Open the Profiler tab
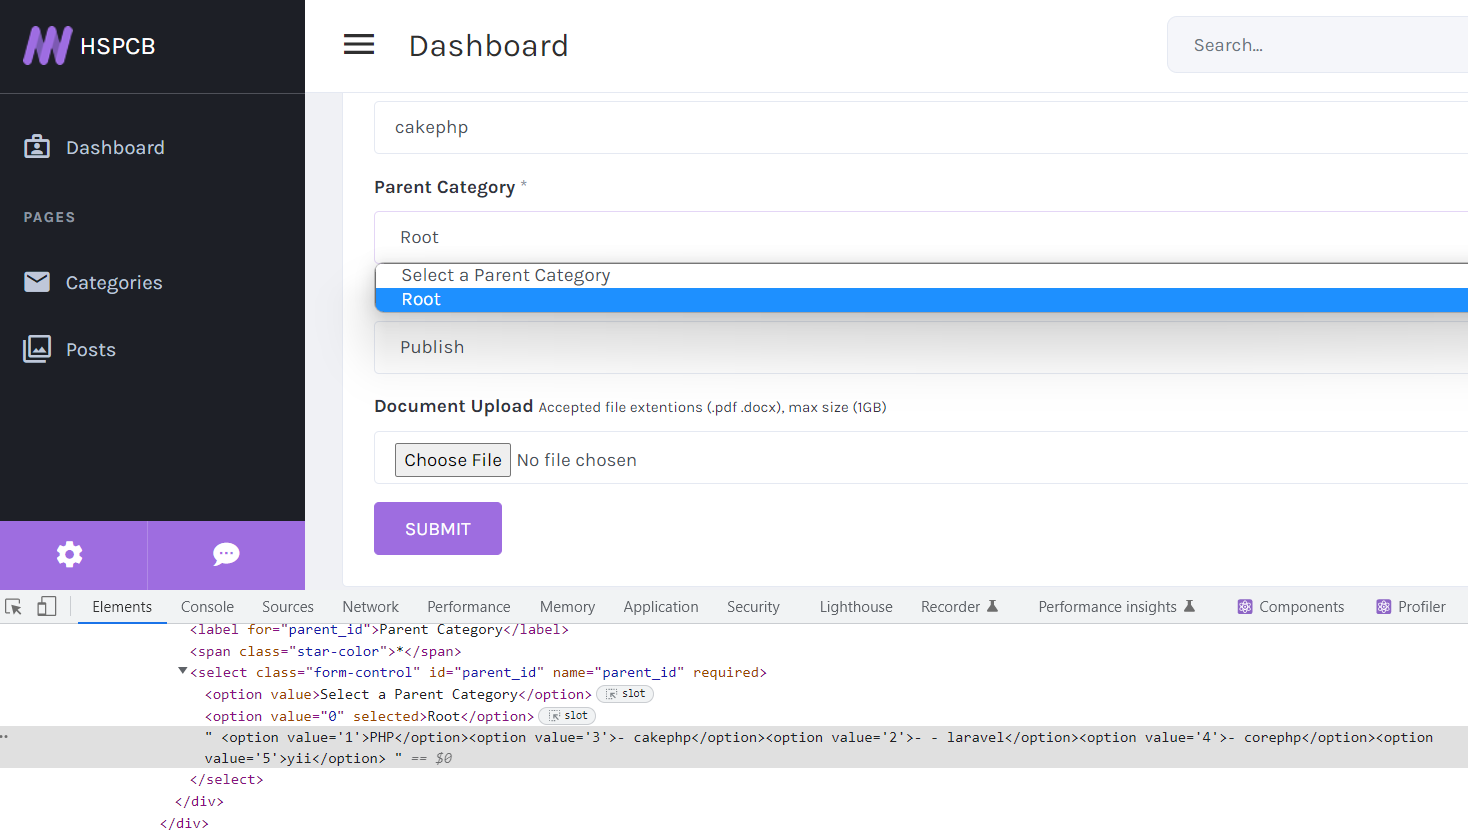The width and height of the screenshot is (1468, 834). [x=1411, y=607]
